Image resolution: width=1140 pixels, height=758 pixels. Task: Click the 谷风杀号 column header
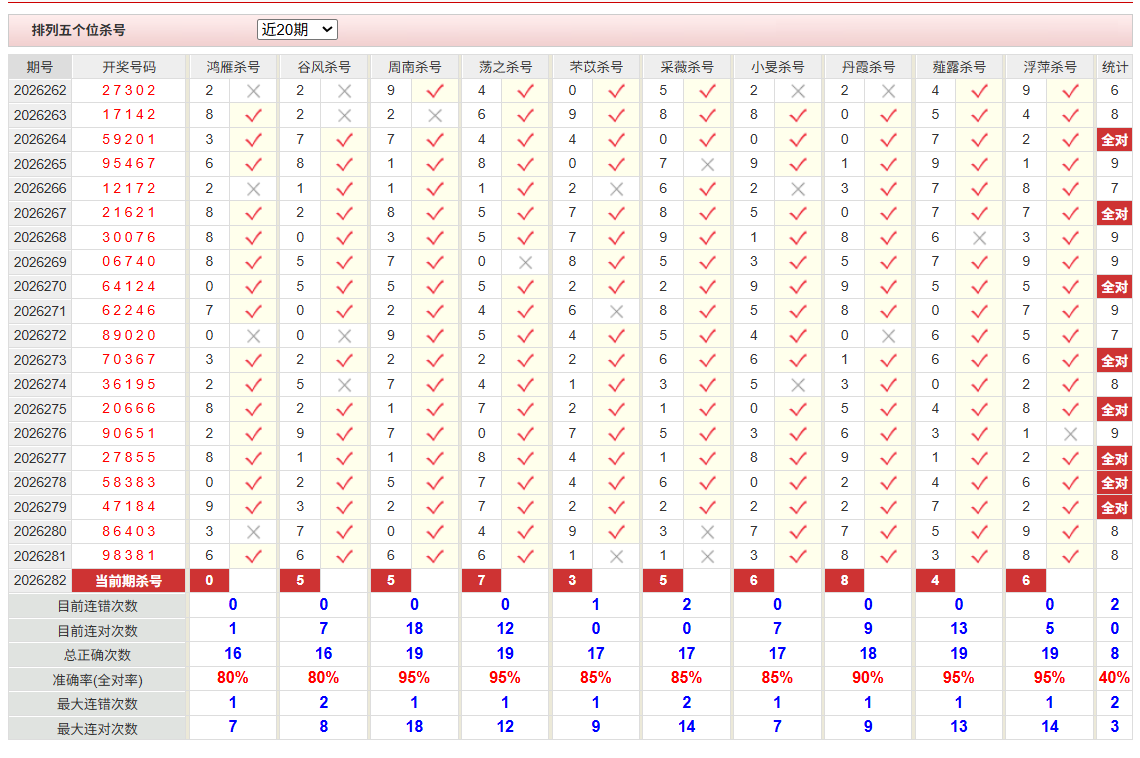[x=324, y=67]
